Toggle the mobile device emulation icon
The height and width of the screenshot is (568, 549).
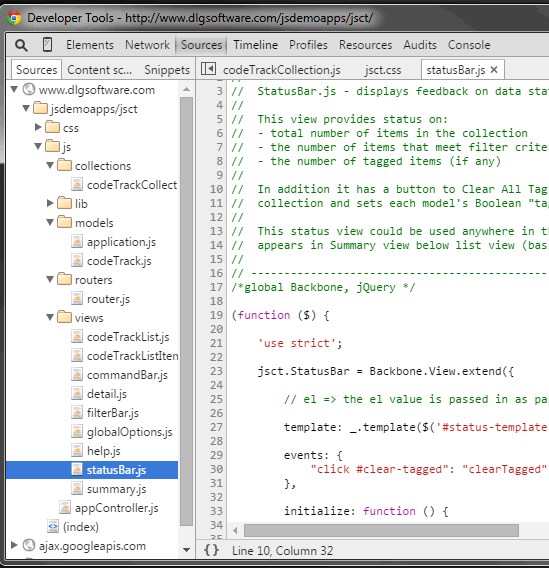(x=47, y=45)
